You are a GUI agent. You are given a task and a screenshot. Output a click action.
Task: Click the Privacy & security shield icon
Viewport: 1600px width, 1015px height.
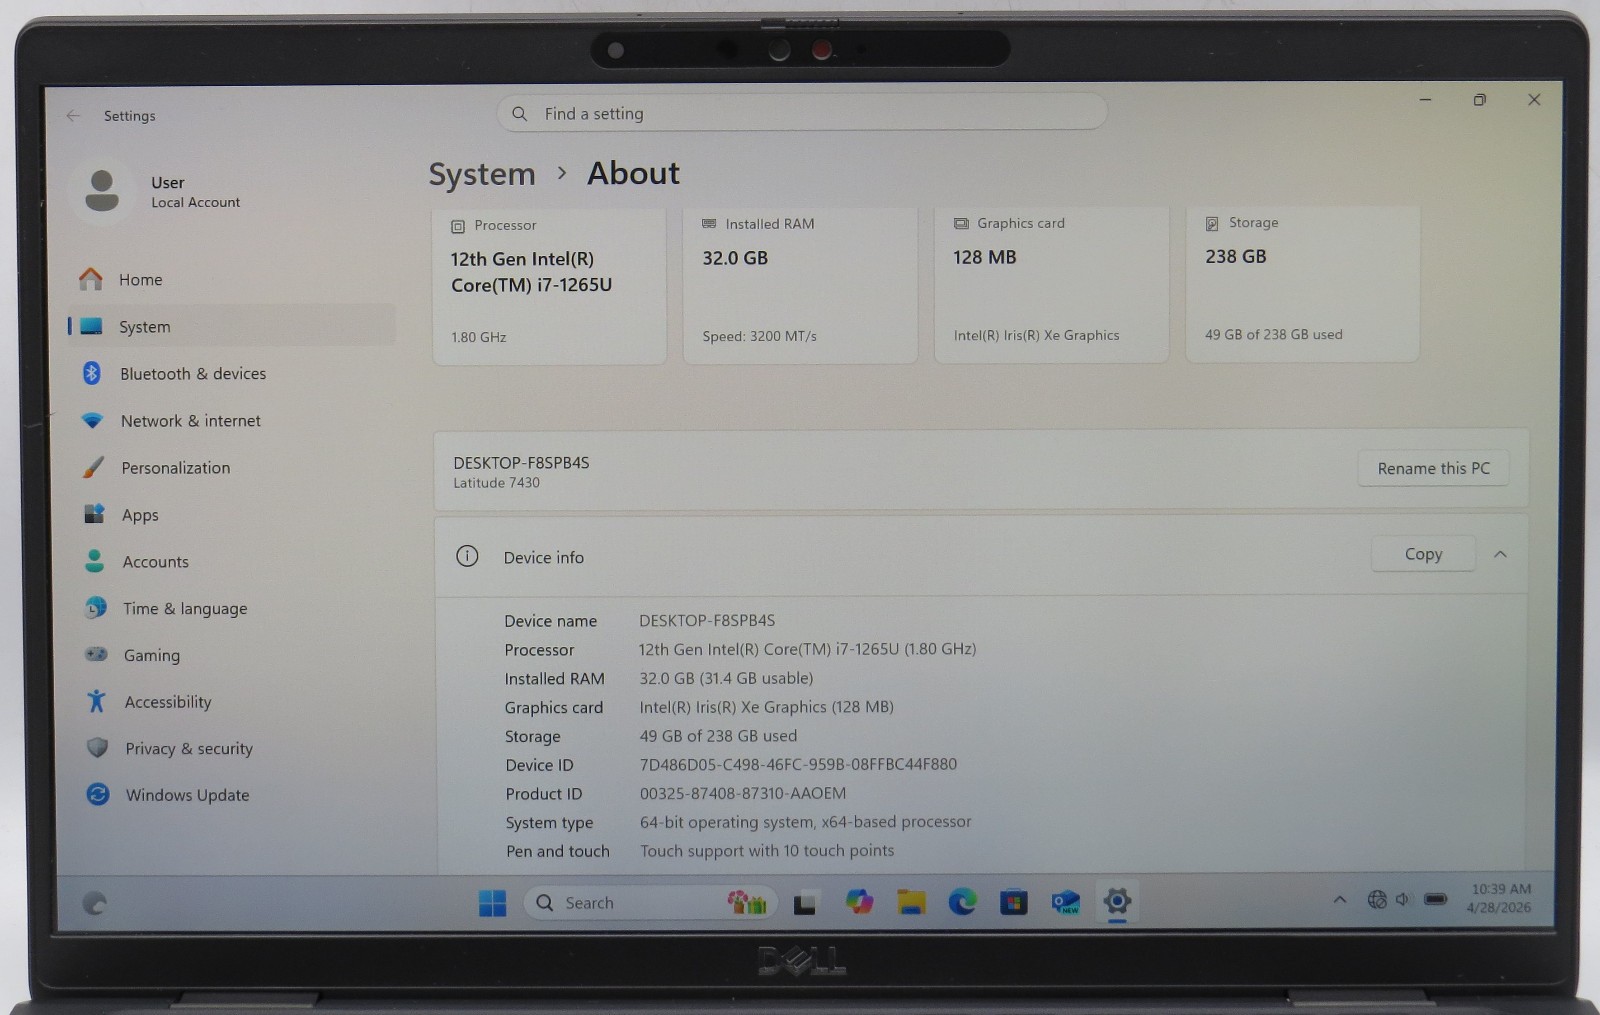click(97, 748)
